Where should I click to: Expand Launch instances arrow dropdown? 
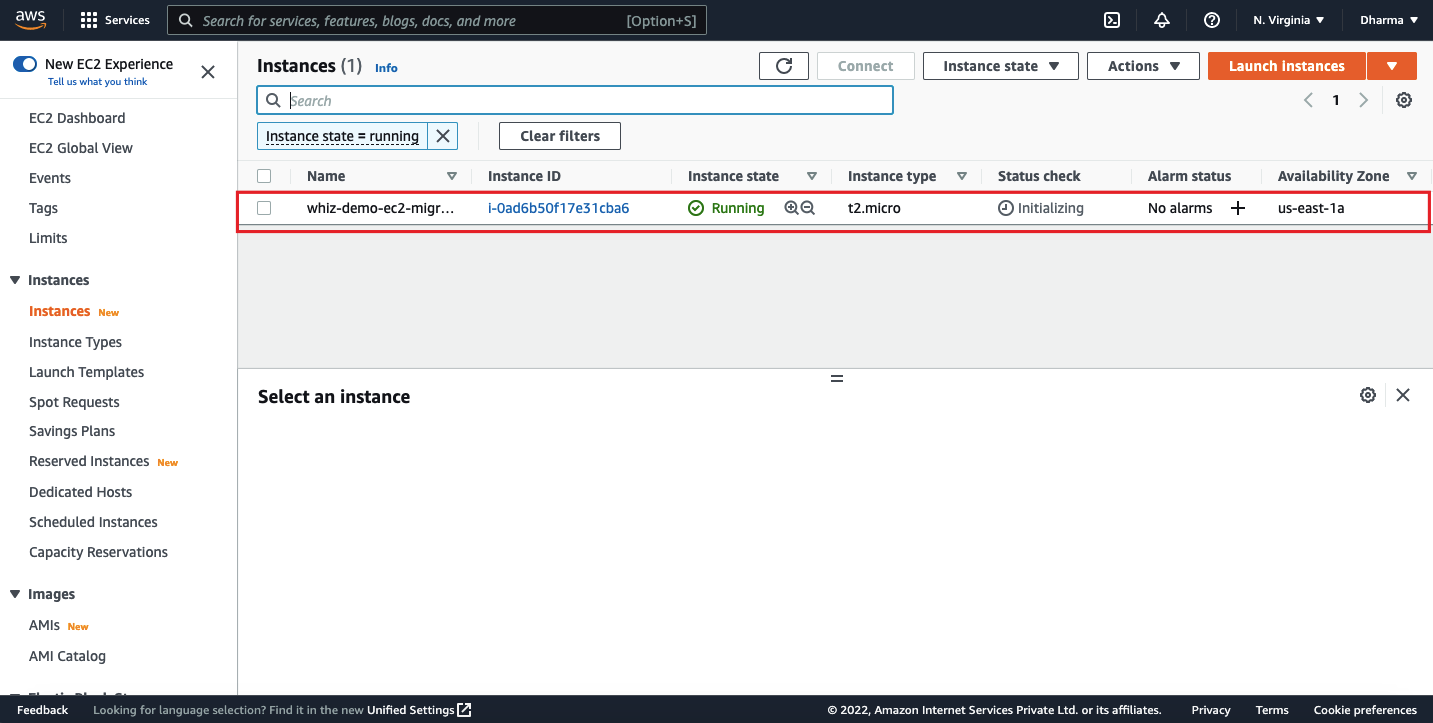coord(1392,66)
